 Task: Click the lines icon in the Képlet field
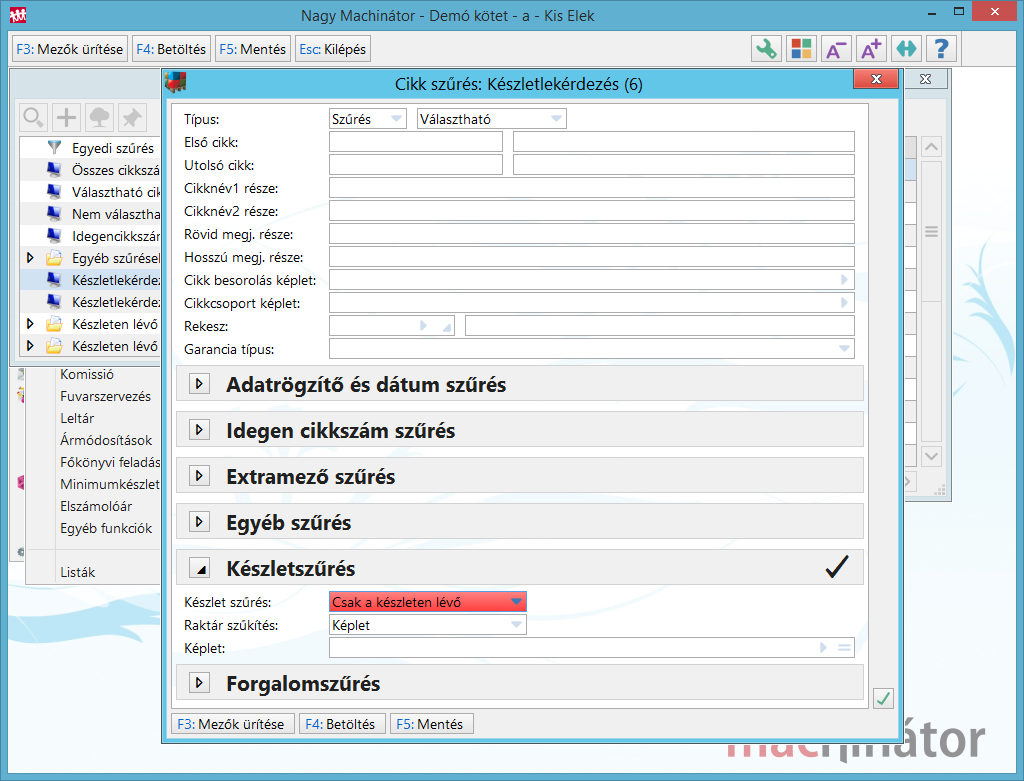click(844, 648)
